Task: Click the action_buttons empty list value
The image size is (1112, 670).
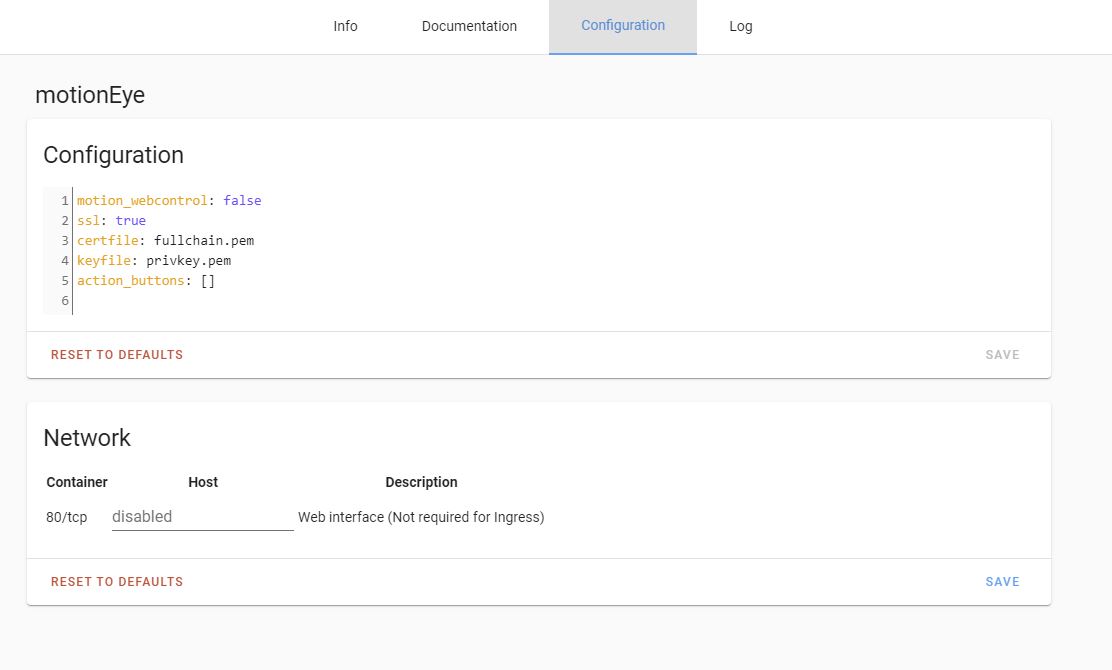Action: (207, 280)
